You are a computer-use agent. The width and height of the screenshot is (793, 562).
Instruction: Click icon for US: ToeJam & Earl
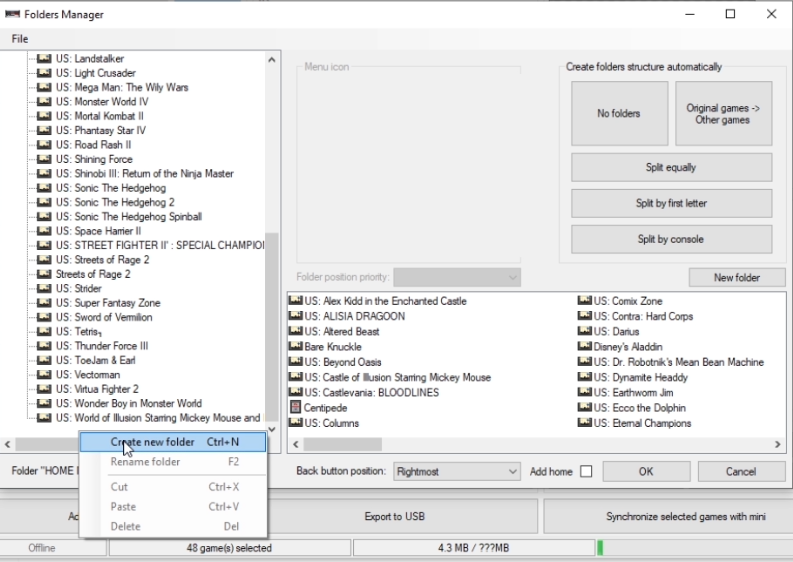tap(45, 360)
